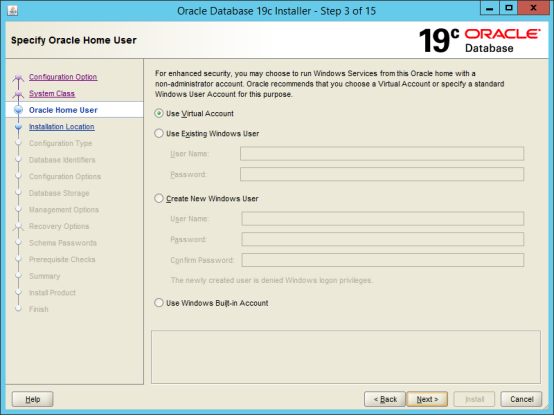This screenshot has height=416, width=554.
Task: Click the disabled Install button
Action: (x=474, y=399)
